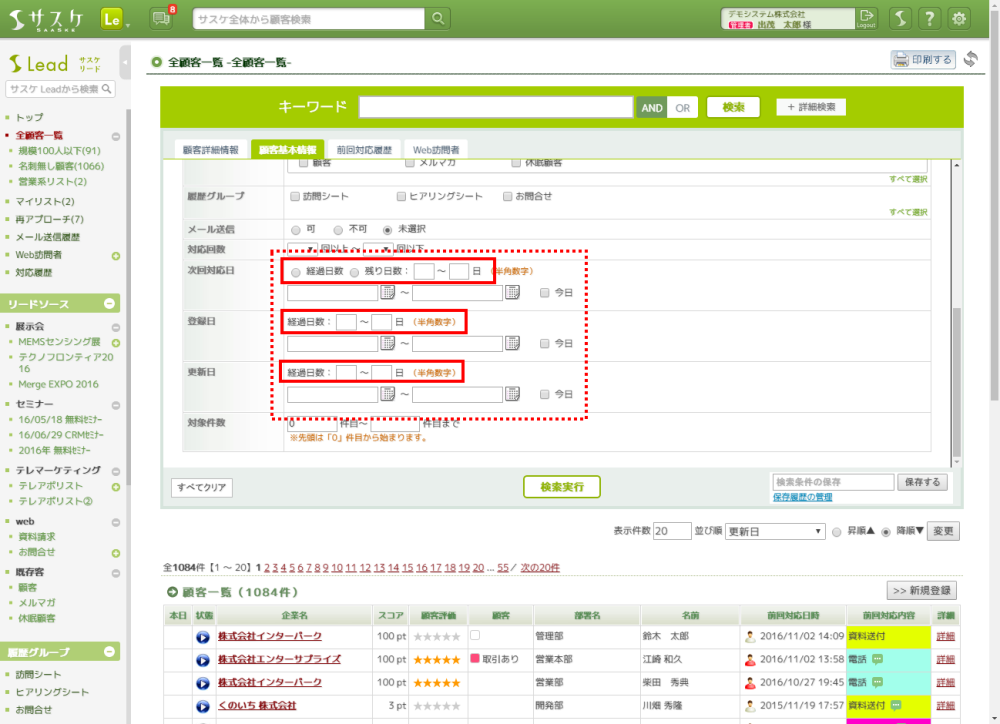Screen dimensions: 1000x724
Task: Open the help question mark icon
Action: pos(929,18)
